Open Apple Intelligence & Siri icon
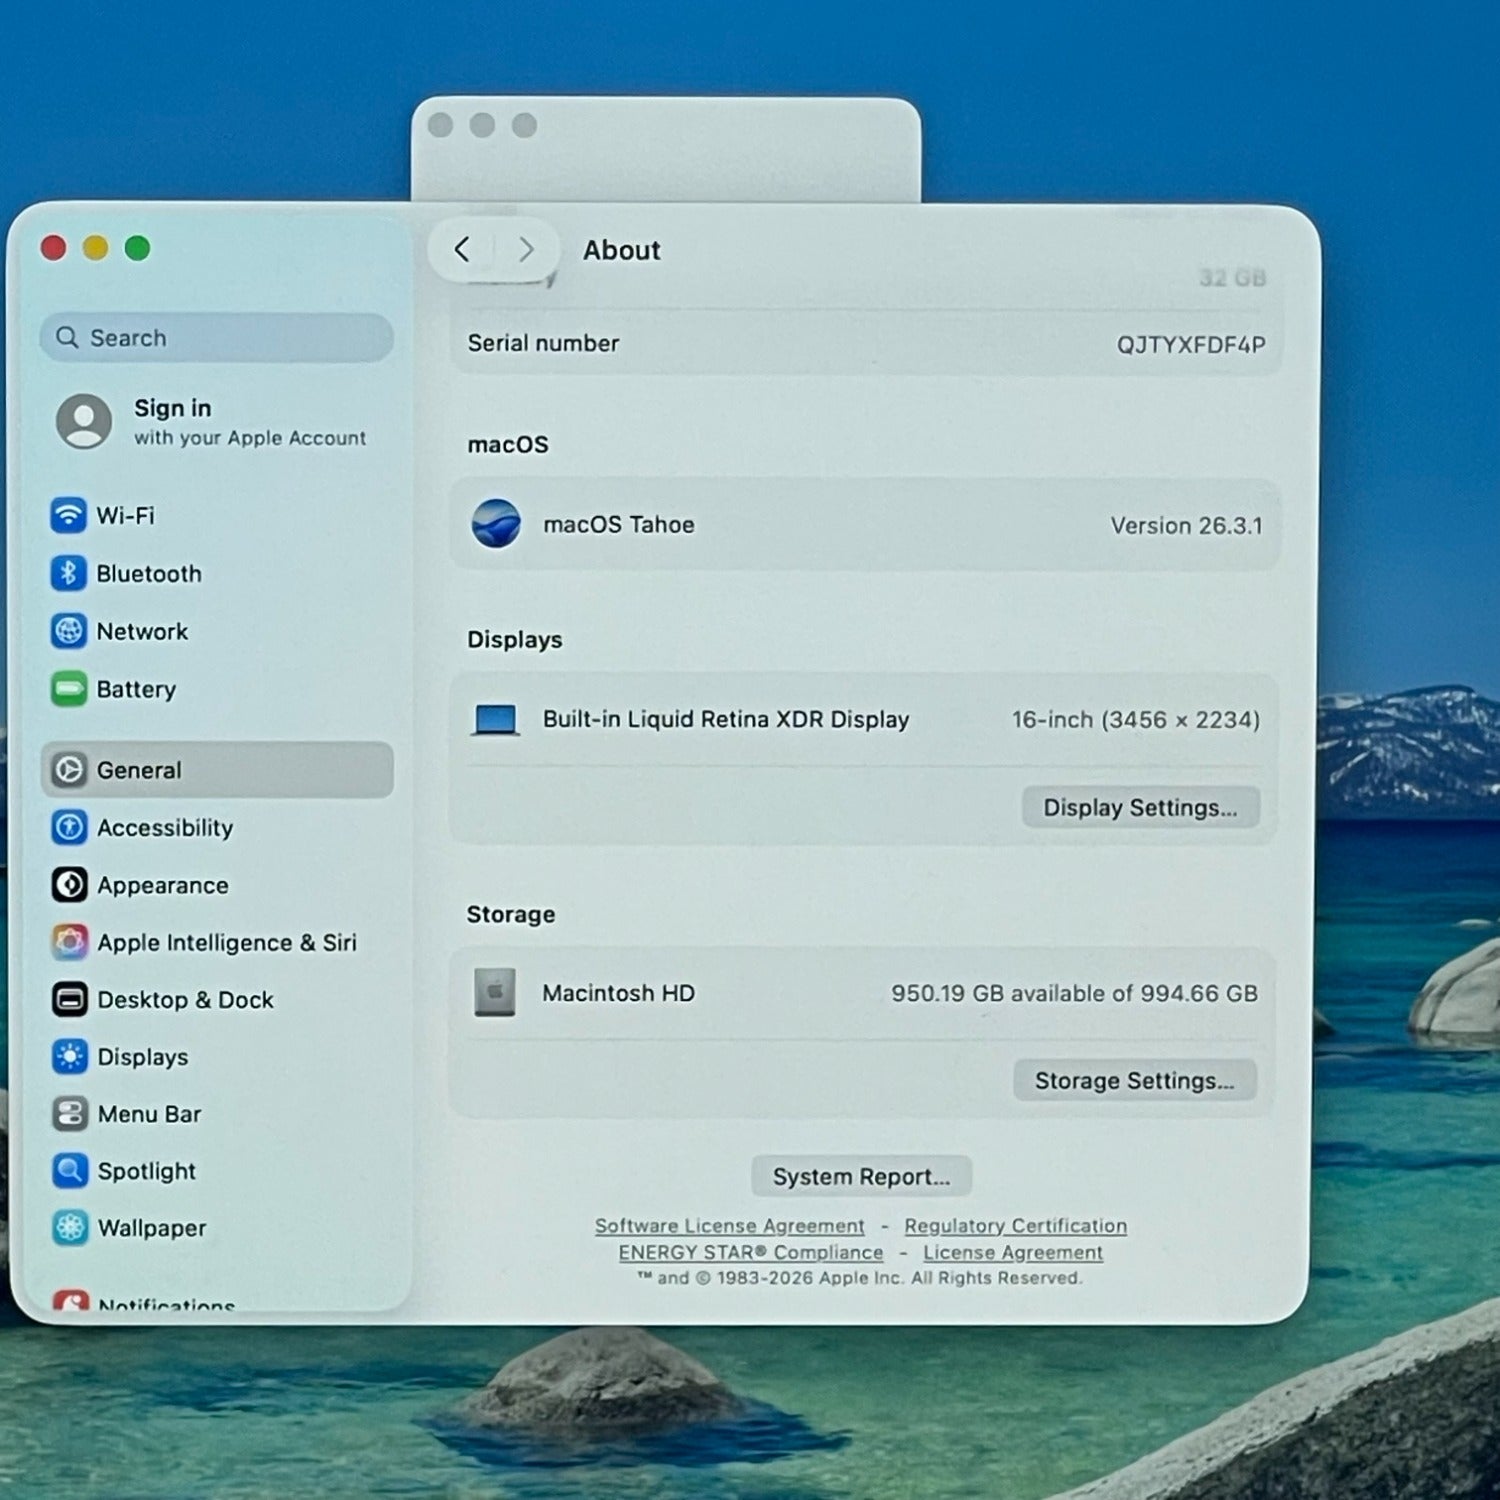This screenshot has height=1500, width=1500. 69,942
